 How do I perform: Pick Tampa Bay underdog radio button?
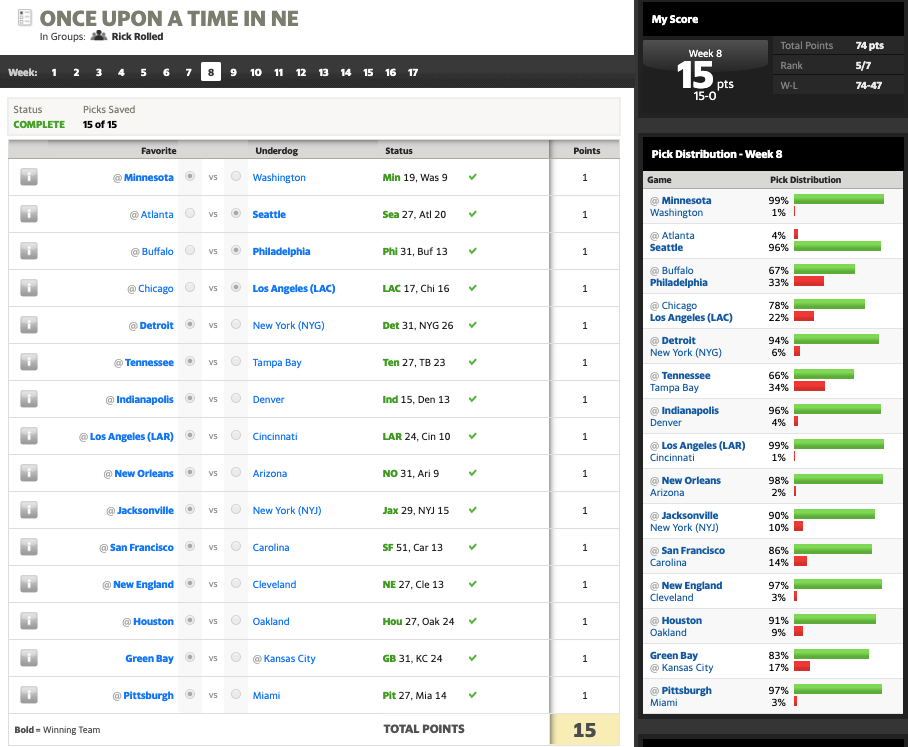[x=236, y=361]
